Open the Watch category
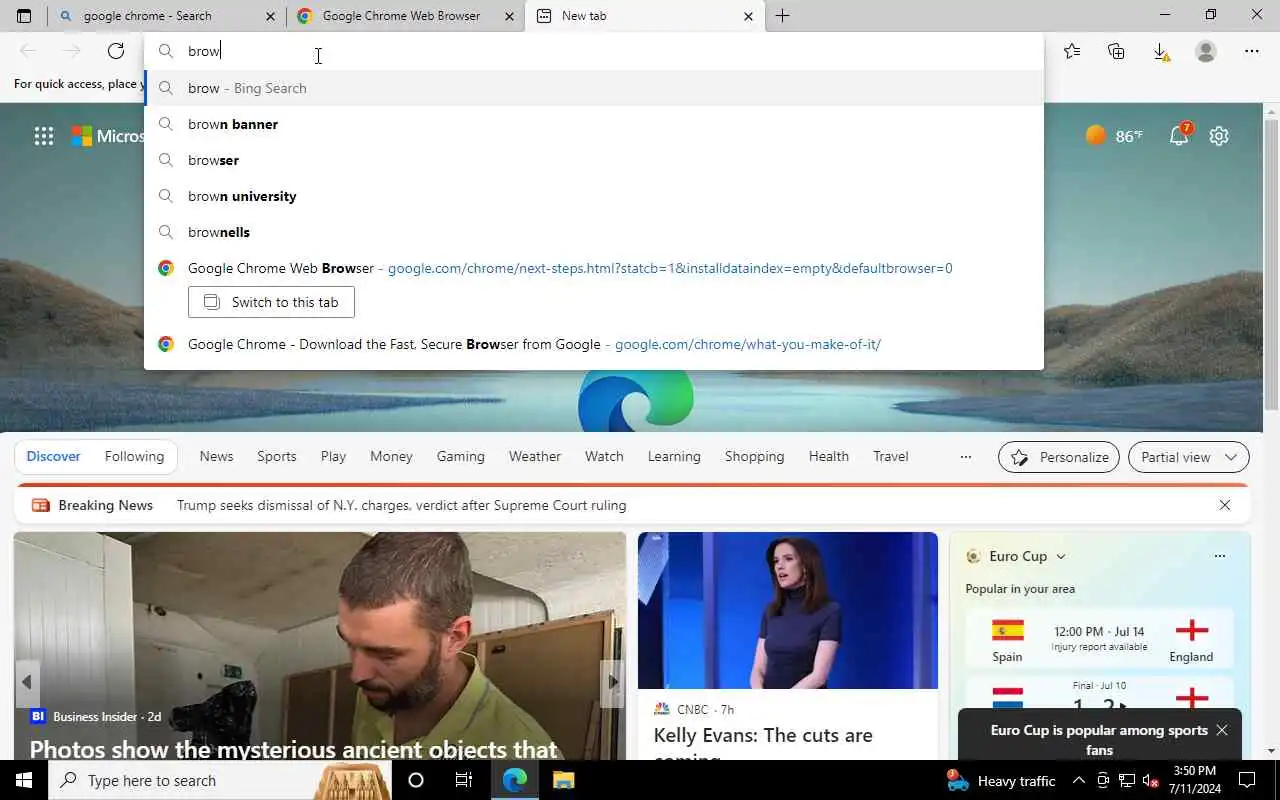The height and width of the screenshot is (800, 1280). [x=604, y=456]
